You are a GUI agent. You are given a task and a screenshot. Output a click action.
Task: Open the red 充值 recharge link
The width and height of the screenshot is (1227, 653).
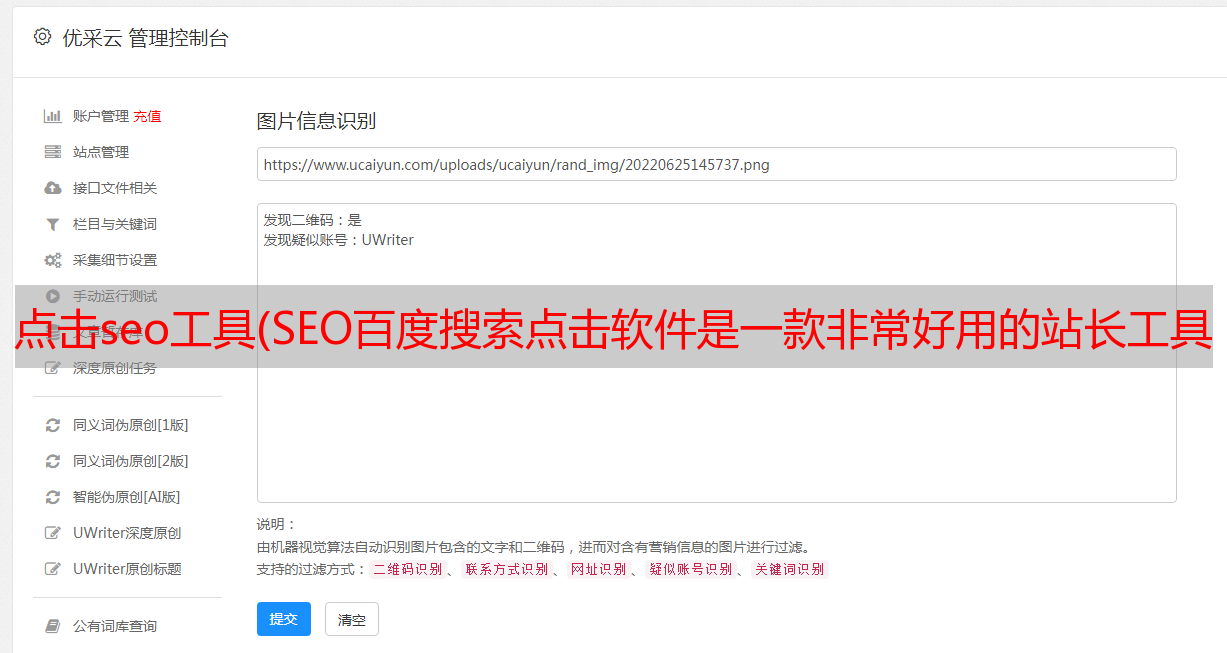pos(147,116)
